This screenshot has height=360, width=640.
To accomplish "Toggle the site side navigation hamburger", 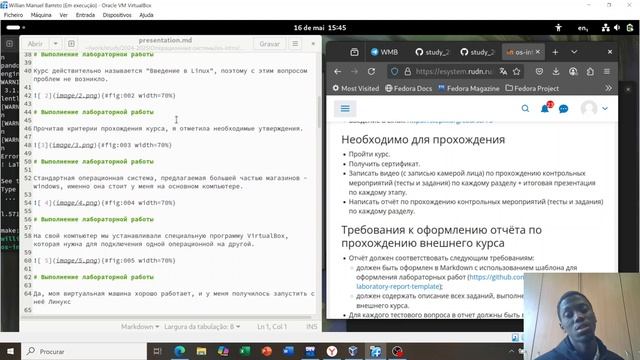I will tap(345, 108).
